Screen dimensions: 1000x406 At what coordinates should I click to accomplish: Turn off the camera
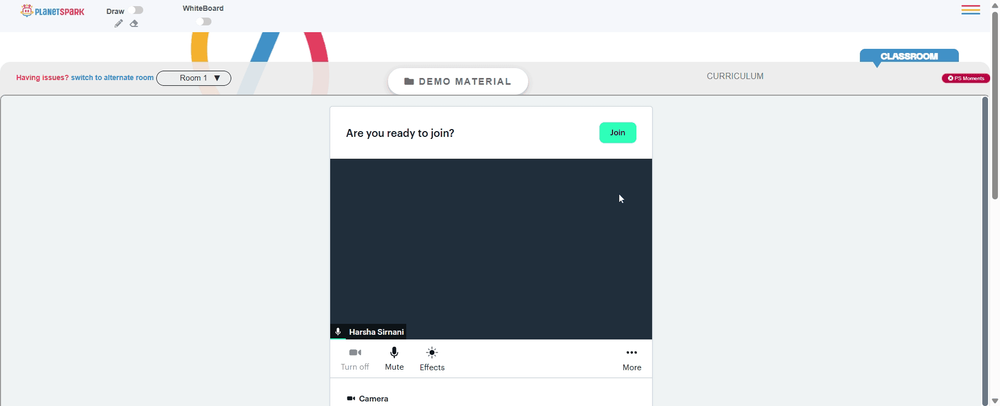coord(355,359)
